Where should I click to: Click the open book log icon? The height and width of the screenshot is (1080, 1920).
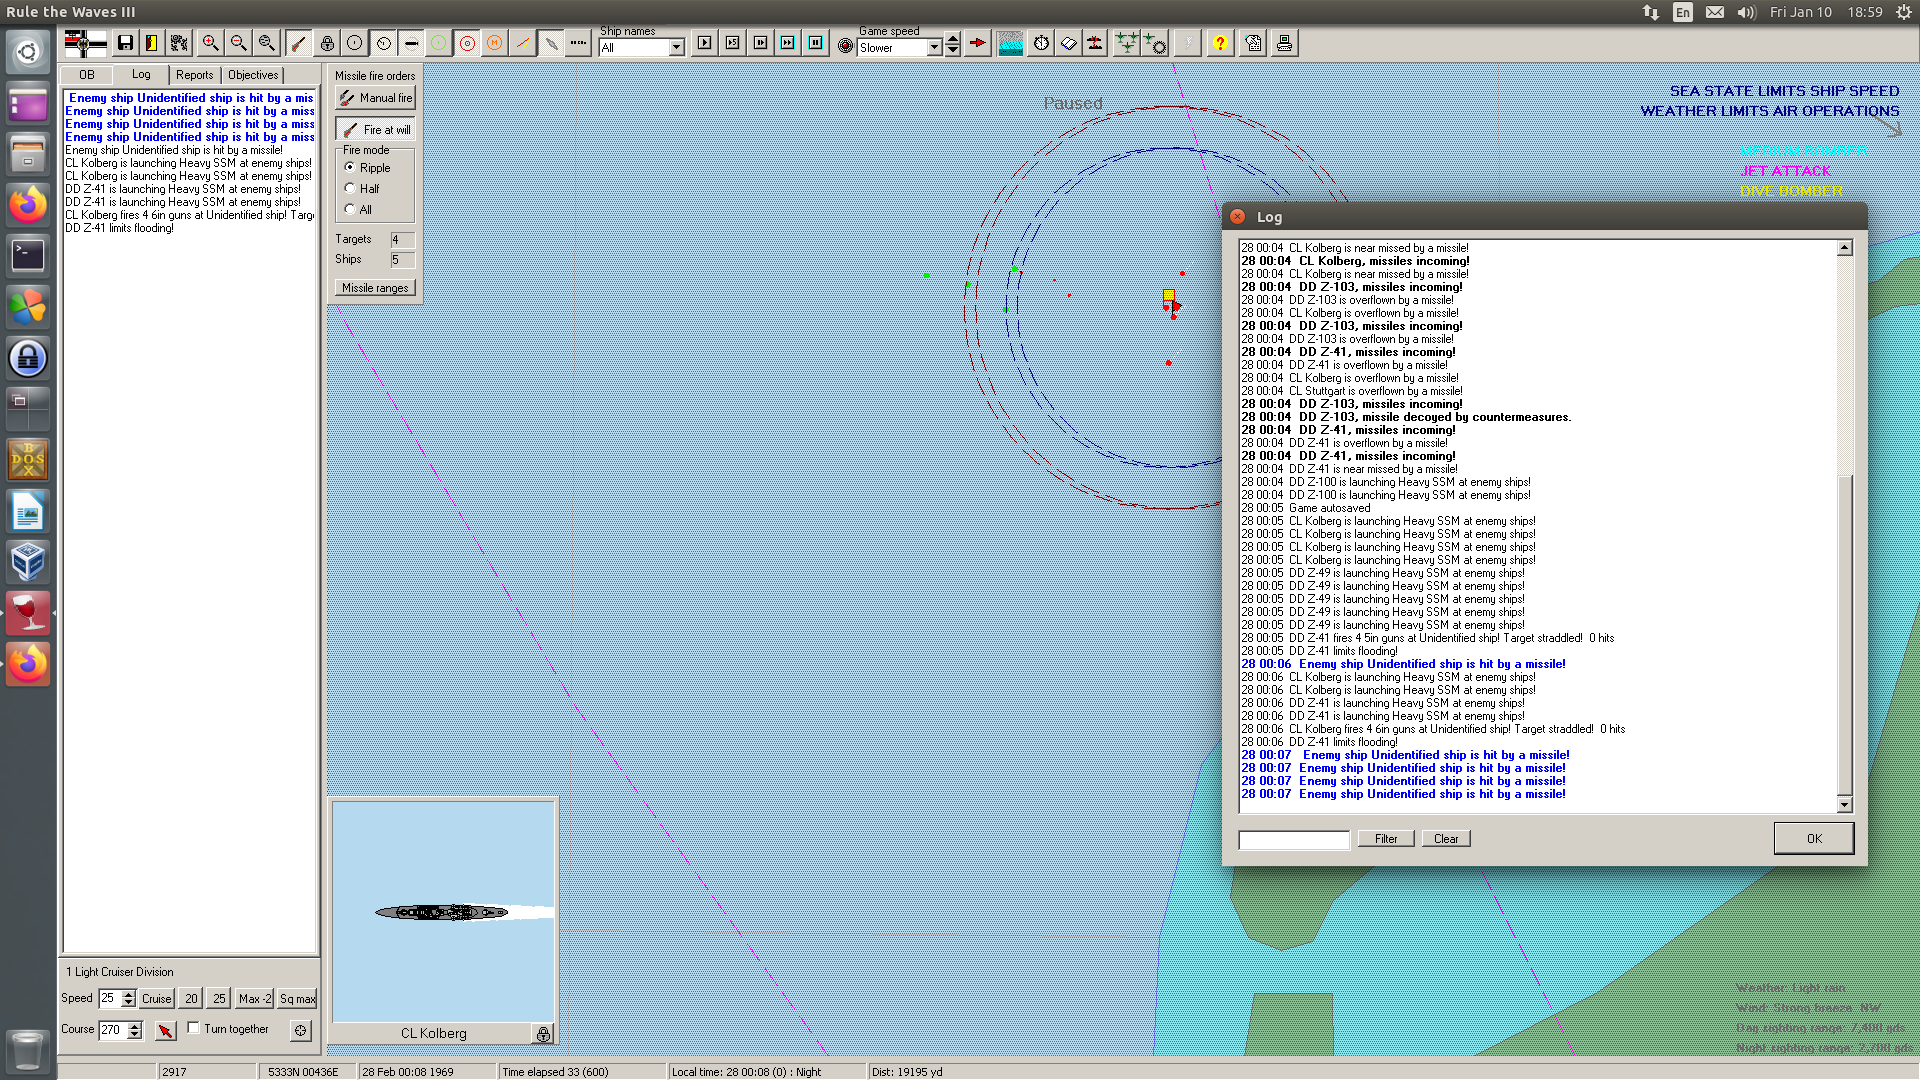tap(1069, 43)
